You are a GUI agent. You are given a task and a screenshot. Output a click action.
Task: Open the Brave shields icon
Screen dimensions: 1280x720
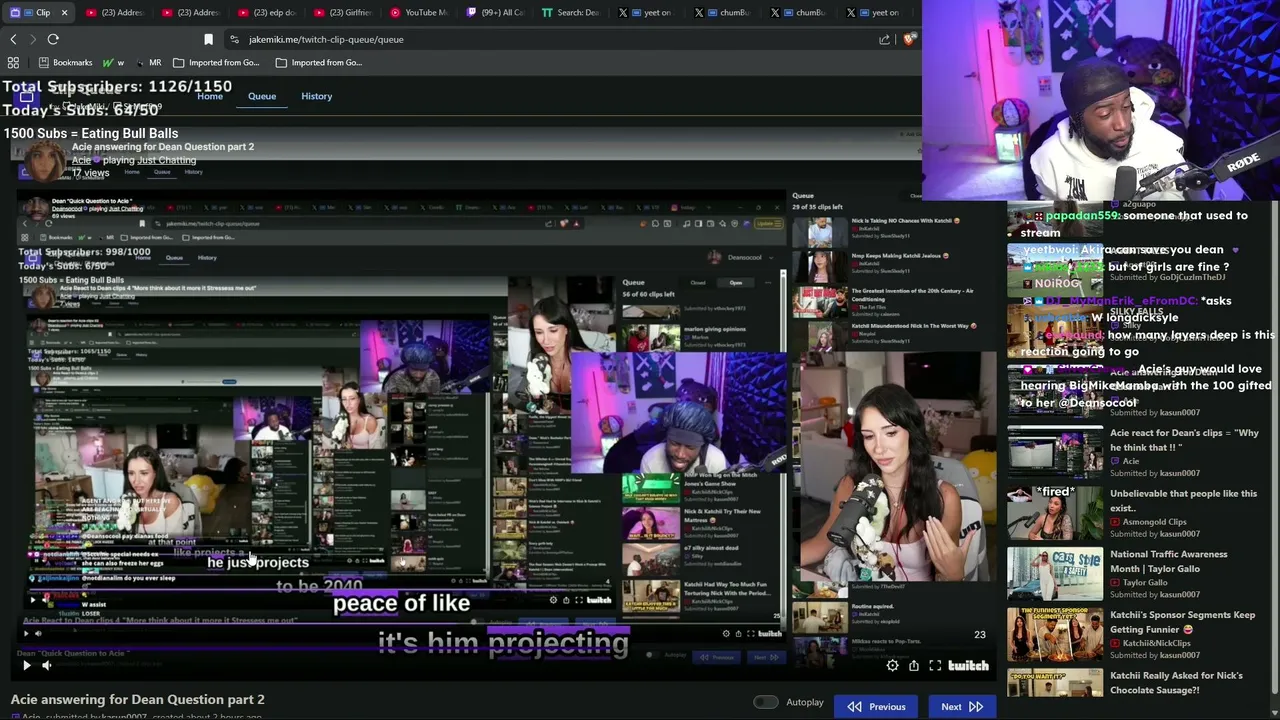point(909,39)
